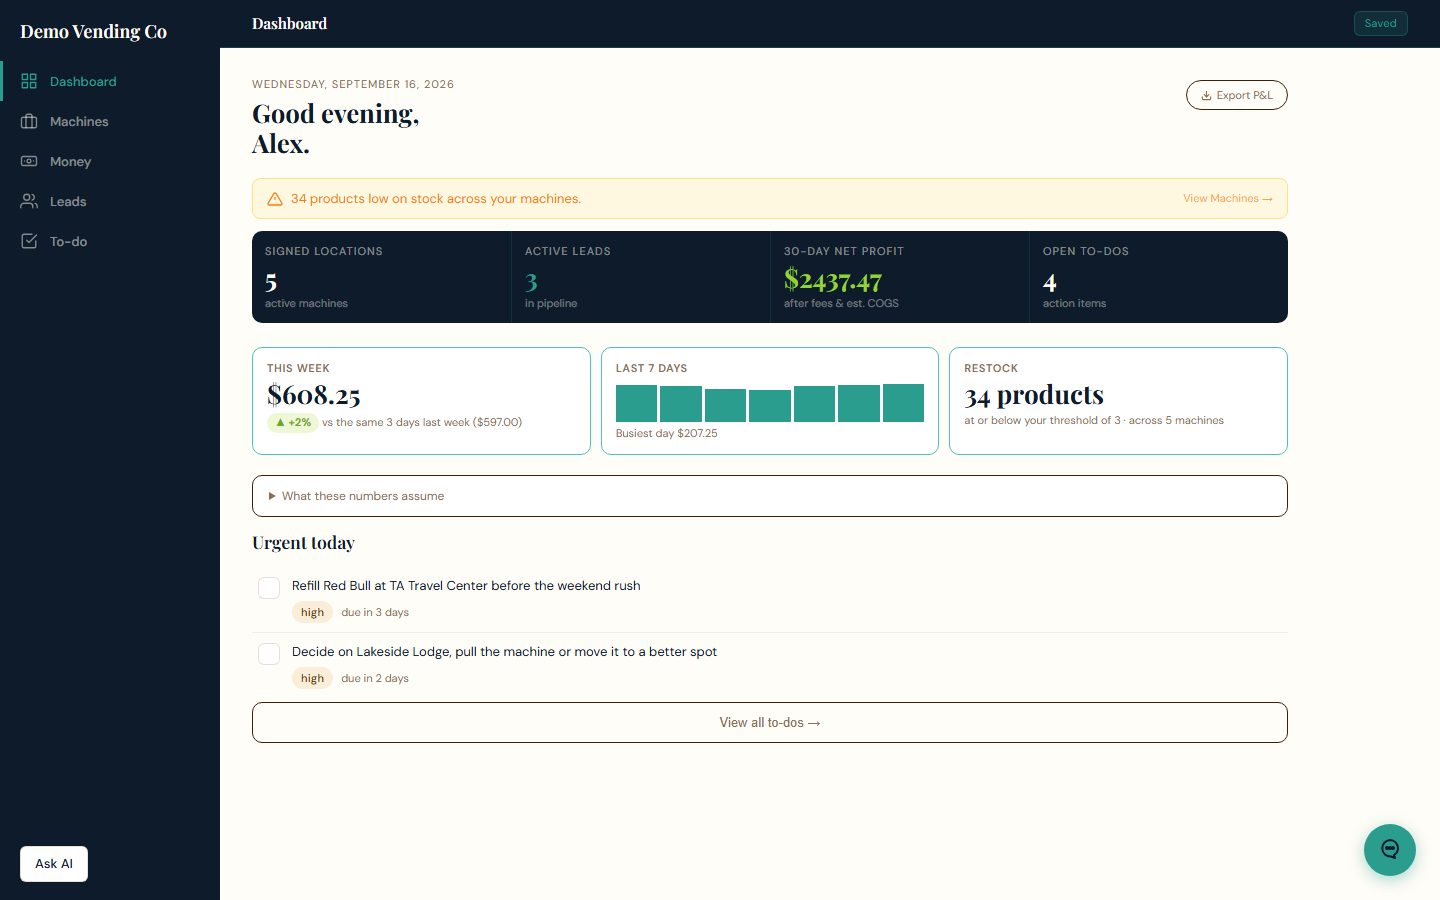Open the Dashboard menu item
Screen dimensions: 1440x900
[x=110, y=81]
